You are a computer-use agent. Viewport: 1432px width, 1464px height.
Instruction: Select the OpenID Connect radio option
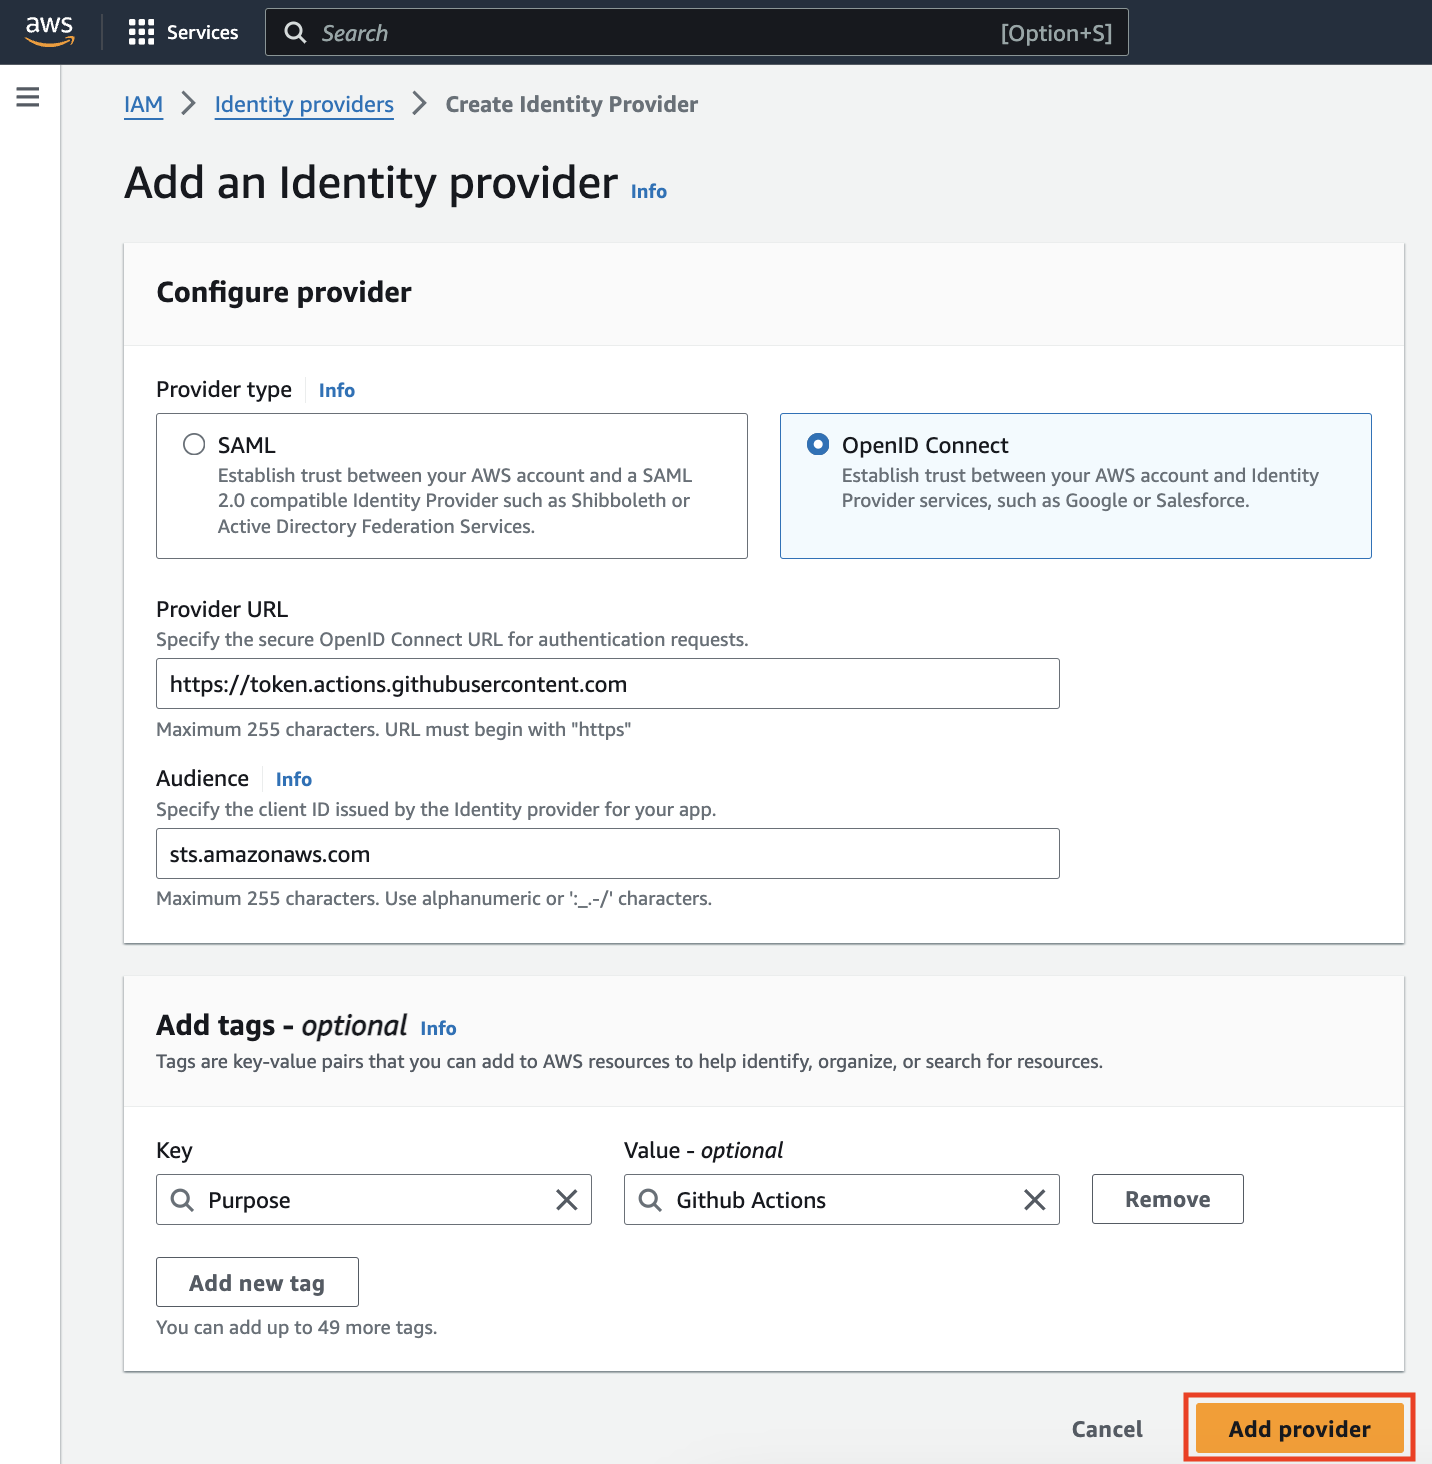818,445
